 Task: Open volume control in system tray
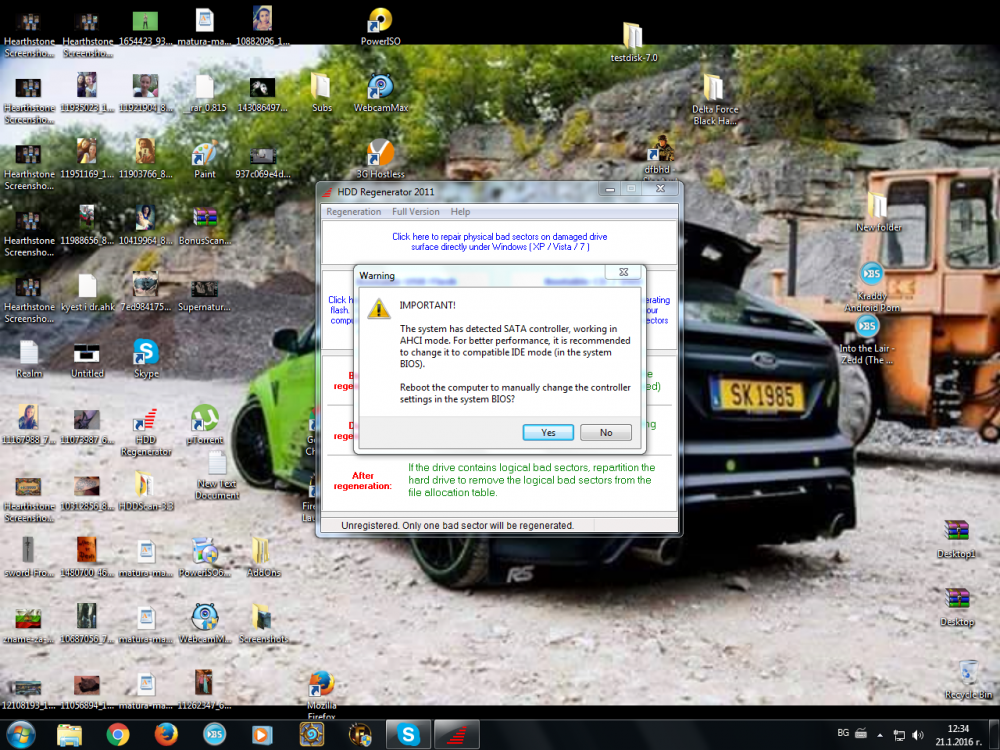(x=918, y=735)
